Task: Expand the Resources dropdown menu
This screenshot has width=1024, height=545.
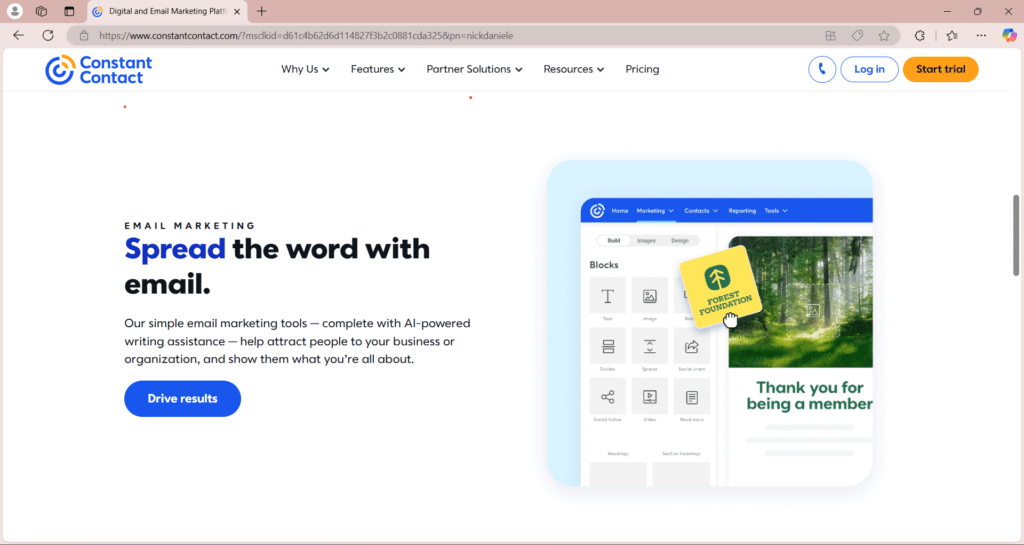Action: [573, 69]
